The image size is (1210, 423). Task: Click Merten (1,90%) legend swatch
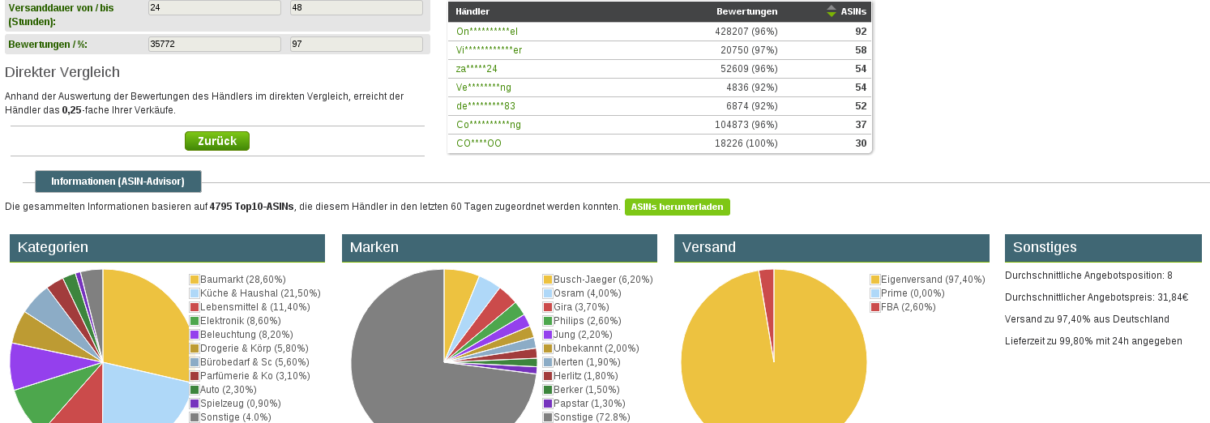pos(547,362)
